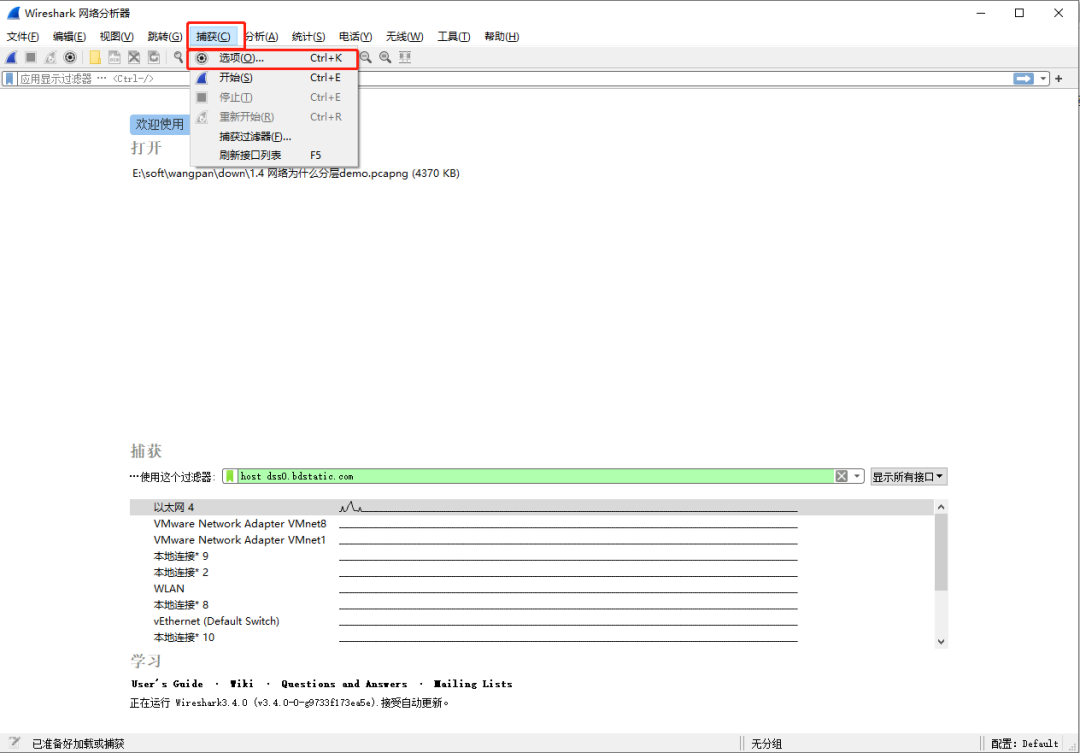Open the User's Guide link
Viewport: 1080px width, 753px height.
point(167,684)
